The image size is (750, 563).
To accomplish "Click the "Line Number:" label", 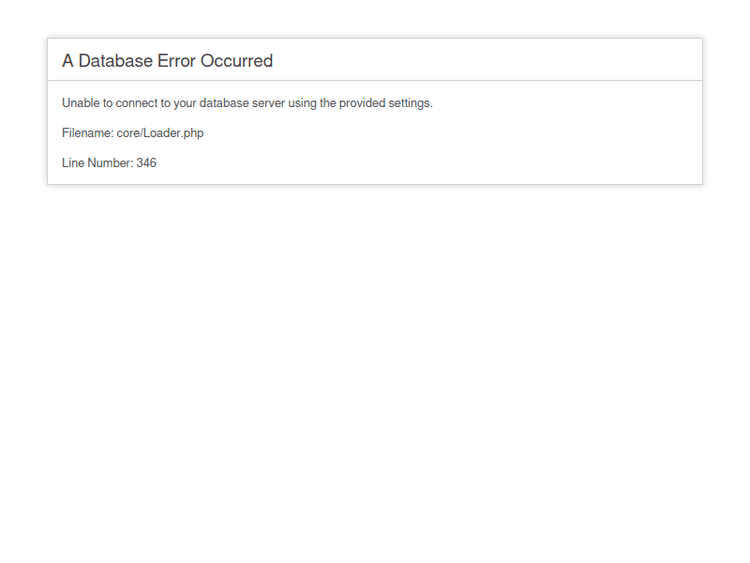I will point(97,163).
